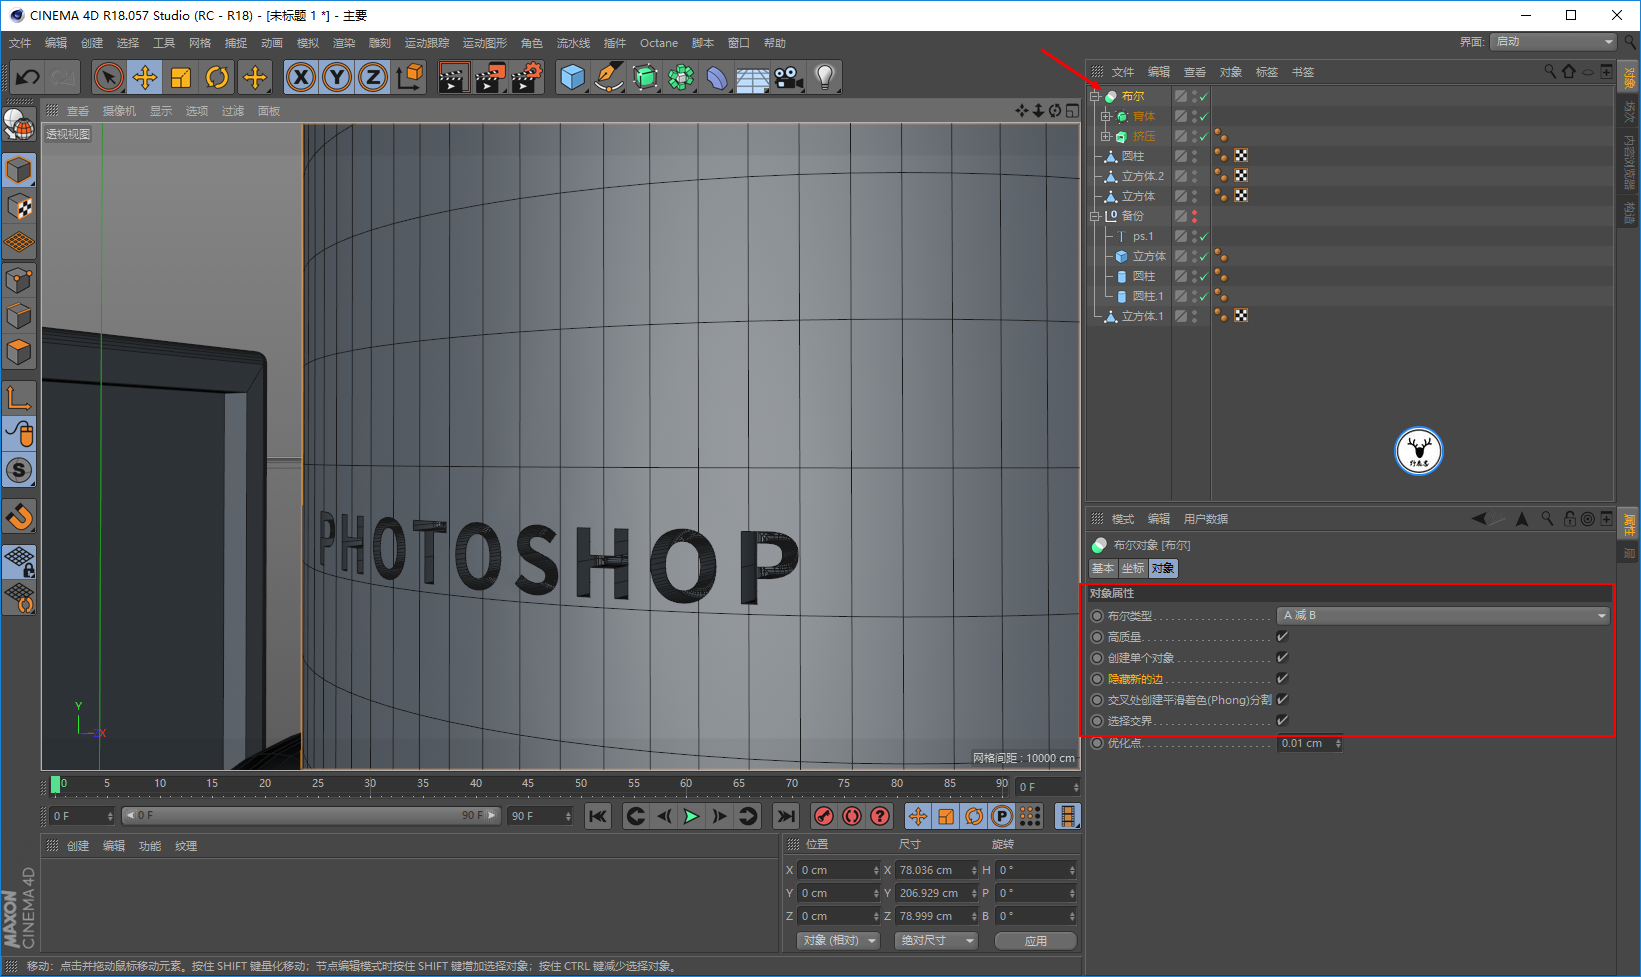
Task: Click the stepper arrows of 优化点 field
Action: 1338,743
